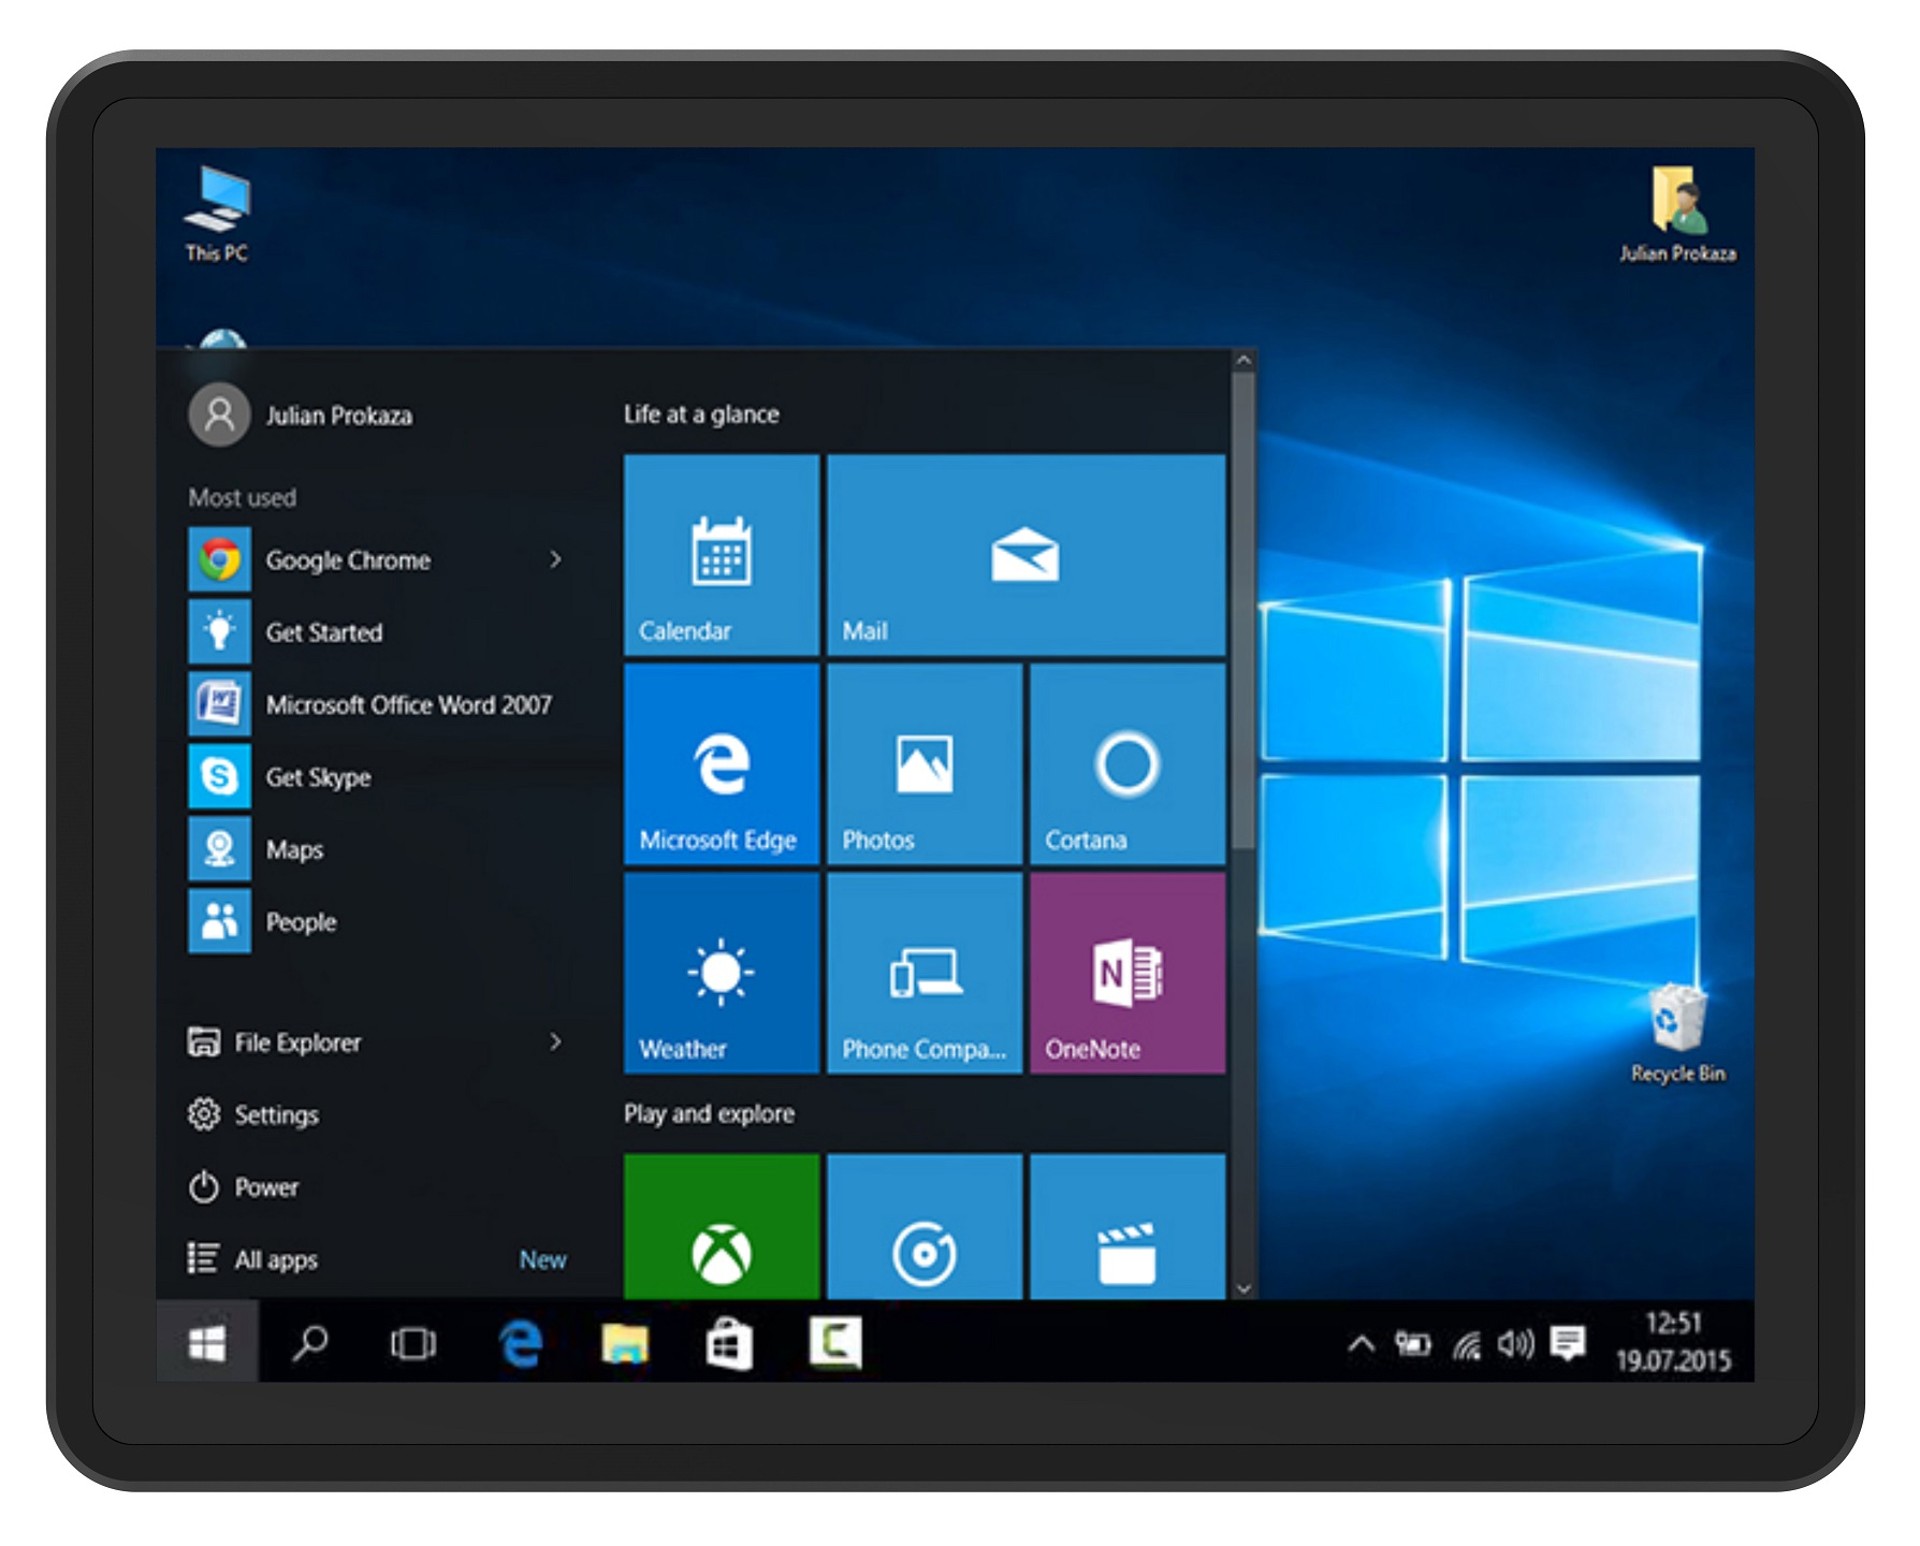Open Settings from the Start menu
The width and height of the screenshot is (1920, 1546).
tap(276, 1115)
